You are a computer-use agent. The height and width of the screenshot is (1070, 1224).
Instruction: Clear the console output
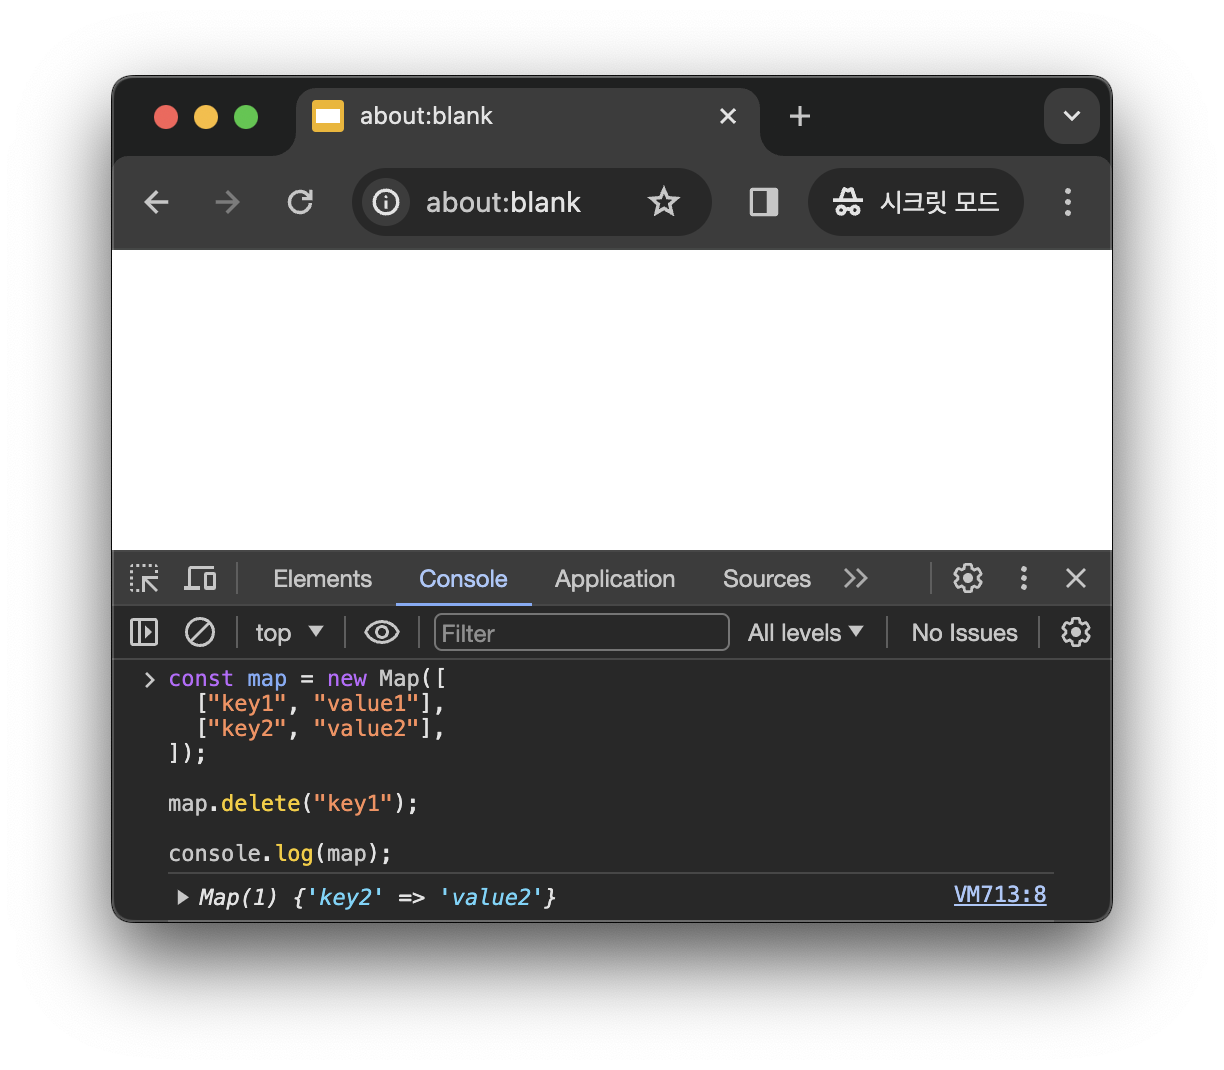click(x=200, y=632)
